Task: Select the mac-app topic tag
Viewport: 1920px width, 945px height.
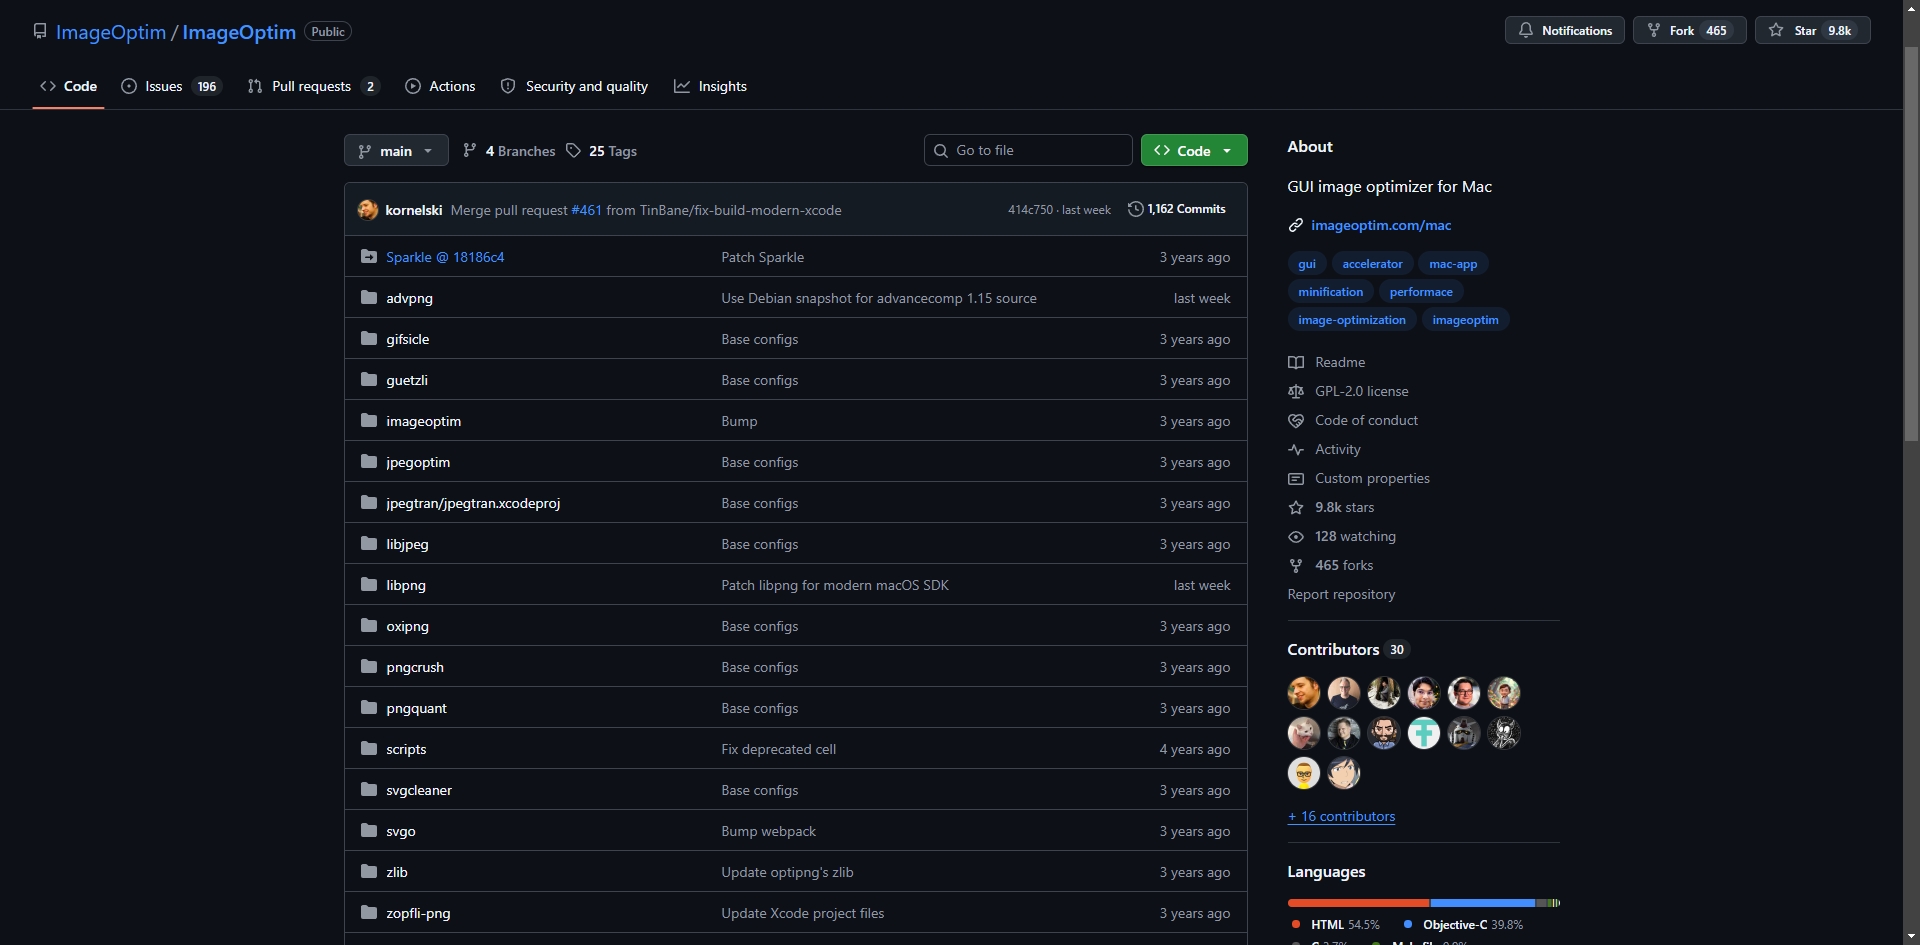Action: coord(1453,264)
